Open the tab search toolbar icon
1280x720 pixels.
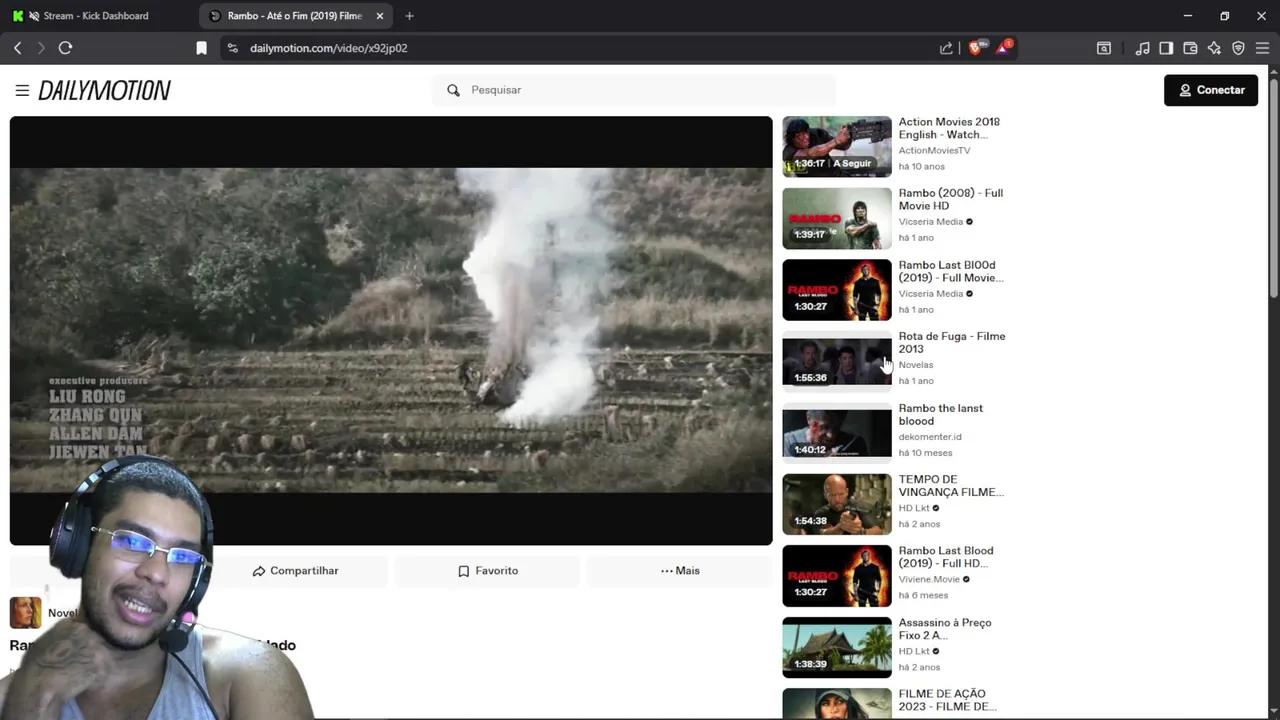(1104, 48)
